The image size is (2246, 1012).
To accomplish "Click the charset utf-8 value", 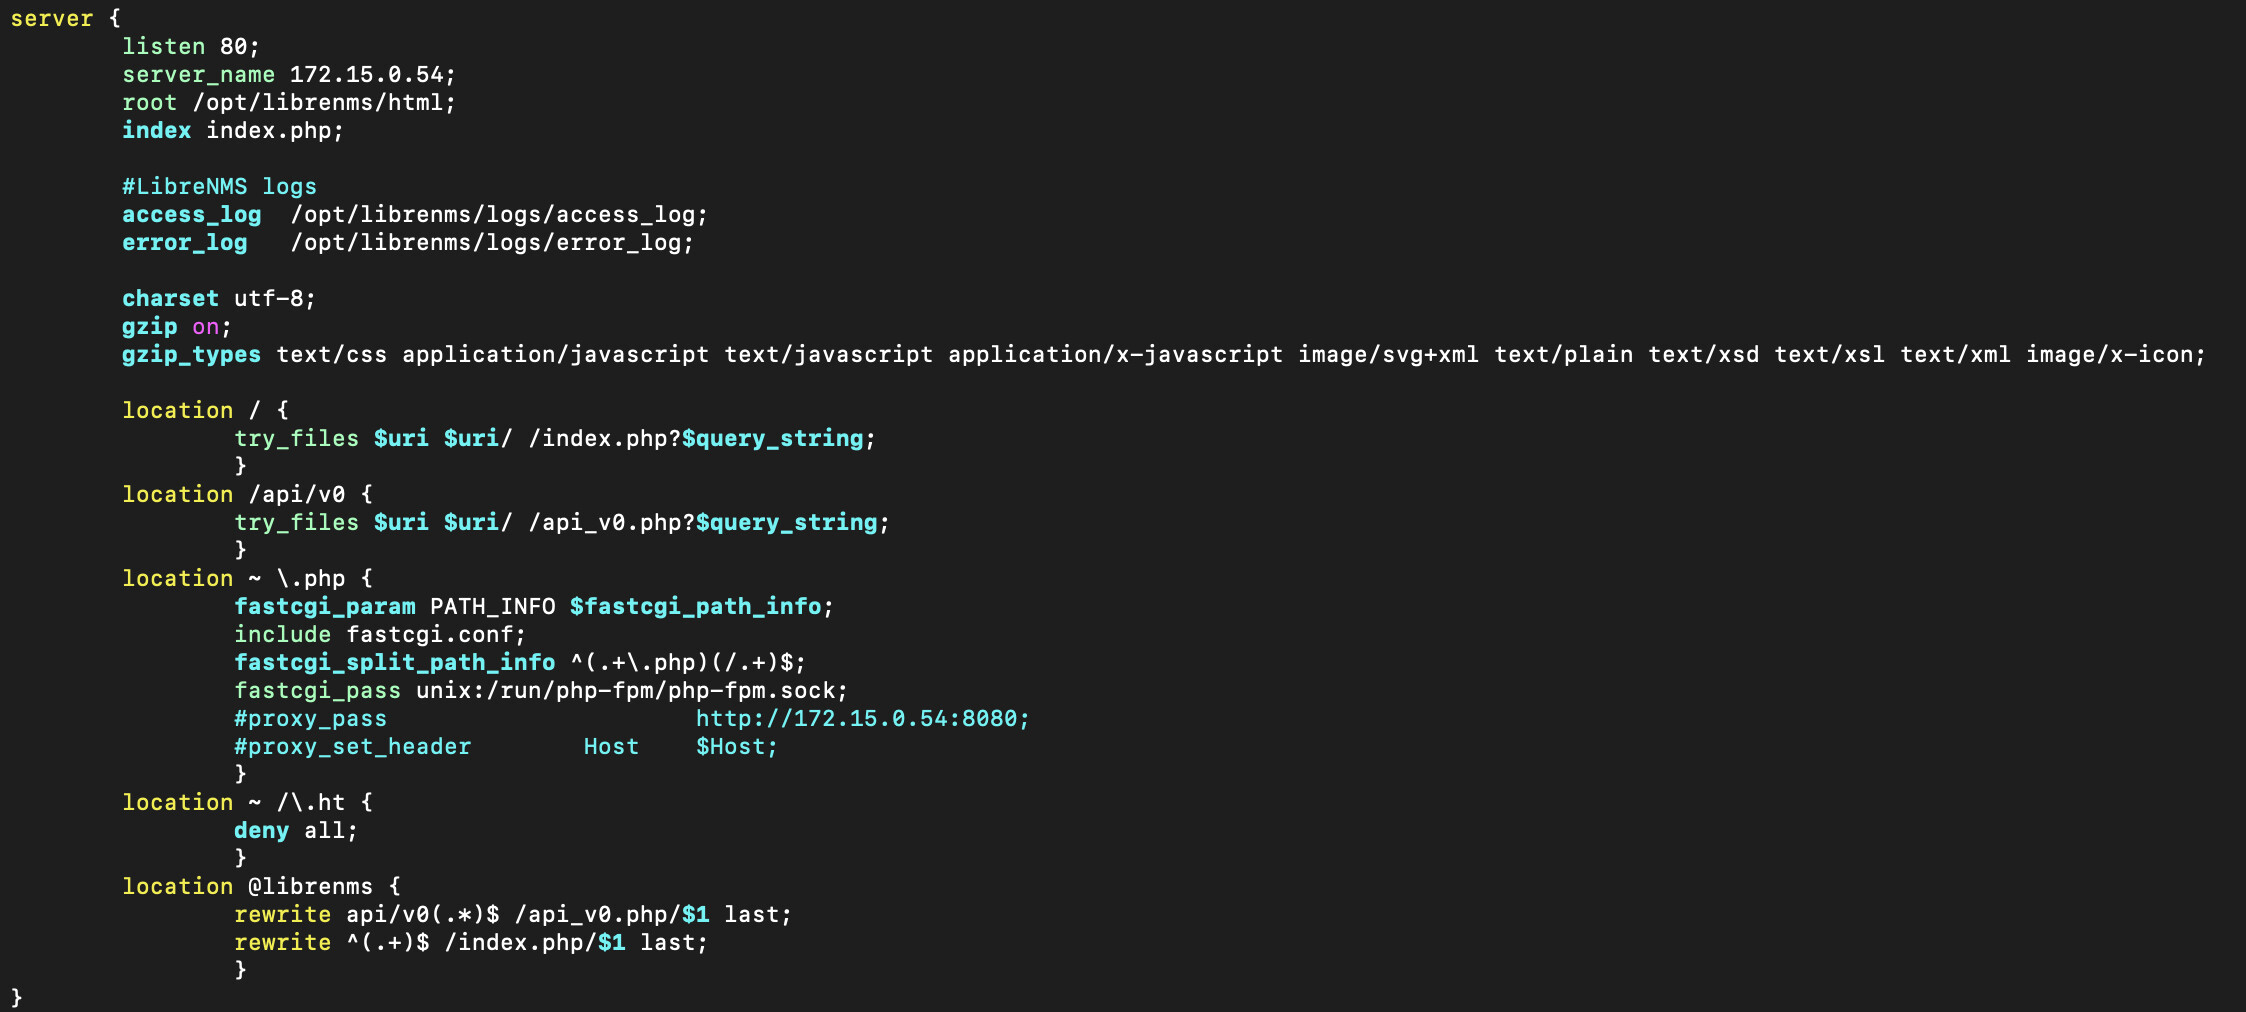I will [x=269, y=299].
